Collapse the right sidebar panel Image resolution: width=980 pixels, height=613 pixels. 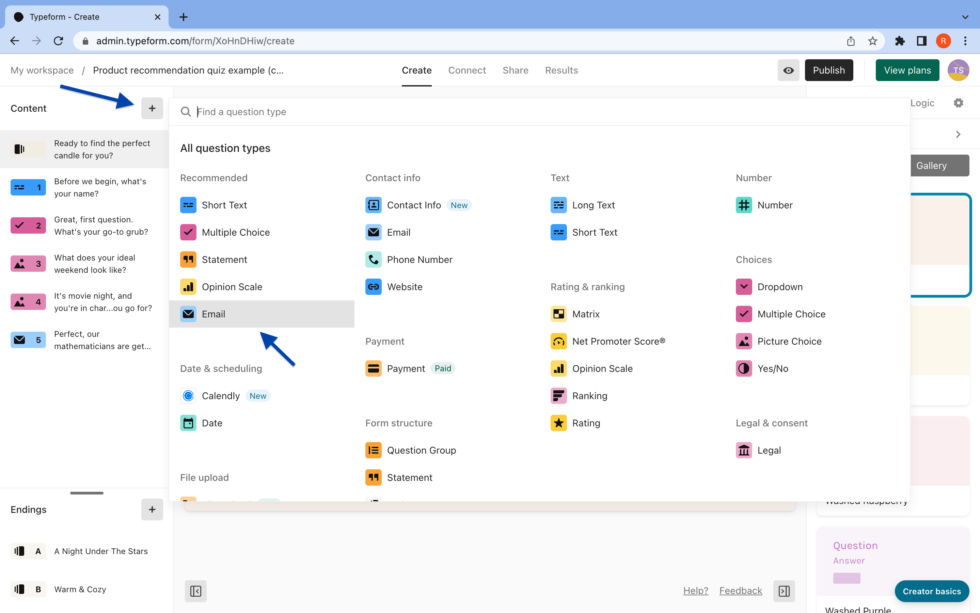tap(784, 591)
